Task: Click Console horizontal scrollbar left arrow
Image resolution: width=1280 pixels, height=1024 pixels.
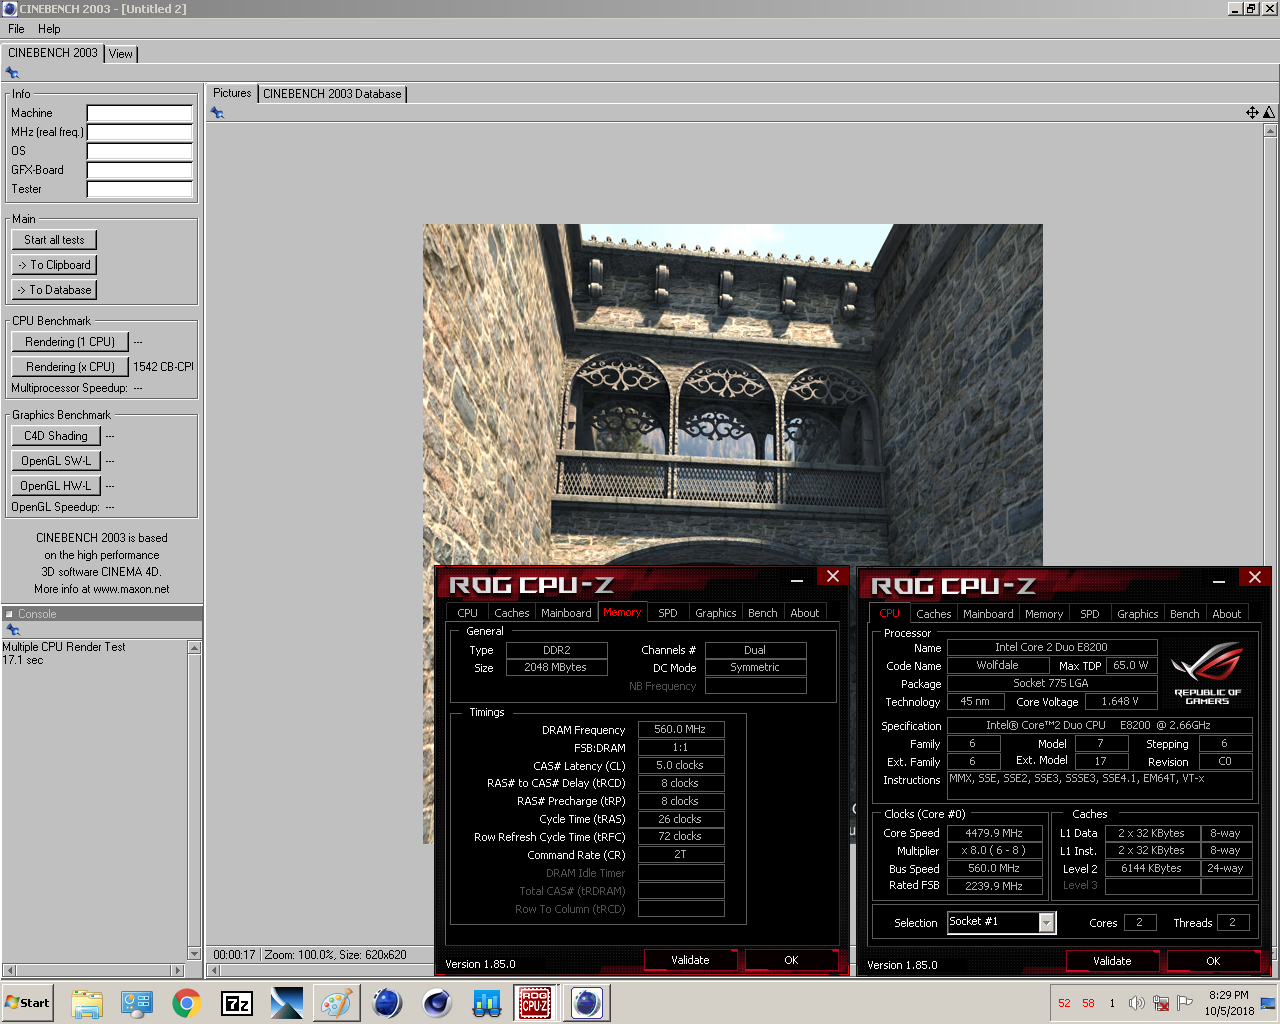Action: [9, 970]
